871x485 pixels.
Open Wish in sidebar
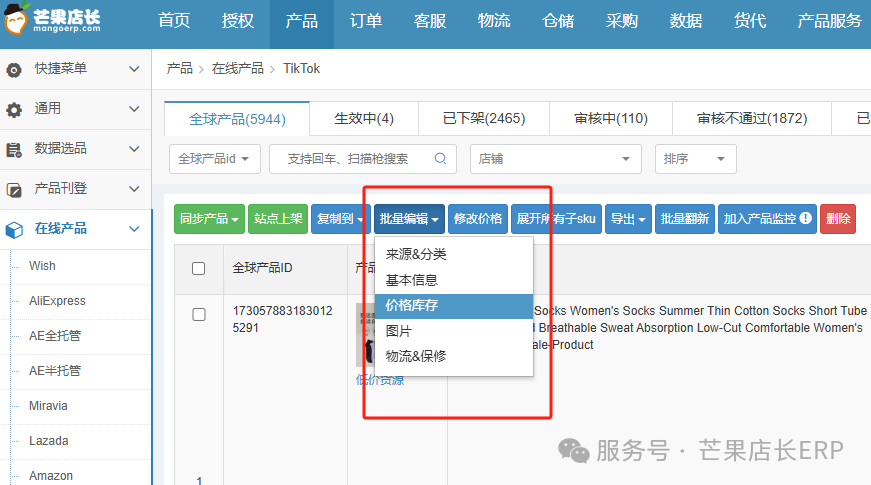42,266
